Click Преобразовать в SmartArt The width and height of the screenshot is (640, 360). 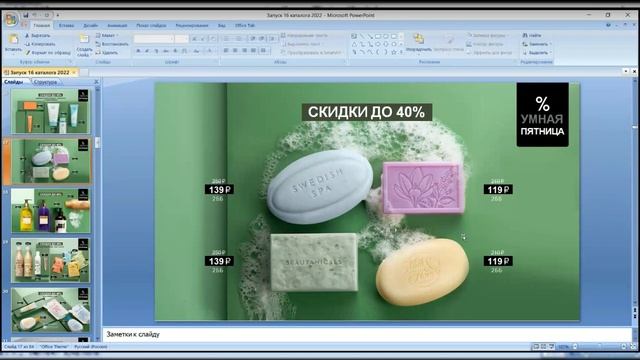(311, 53)
